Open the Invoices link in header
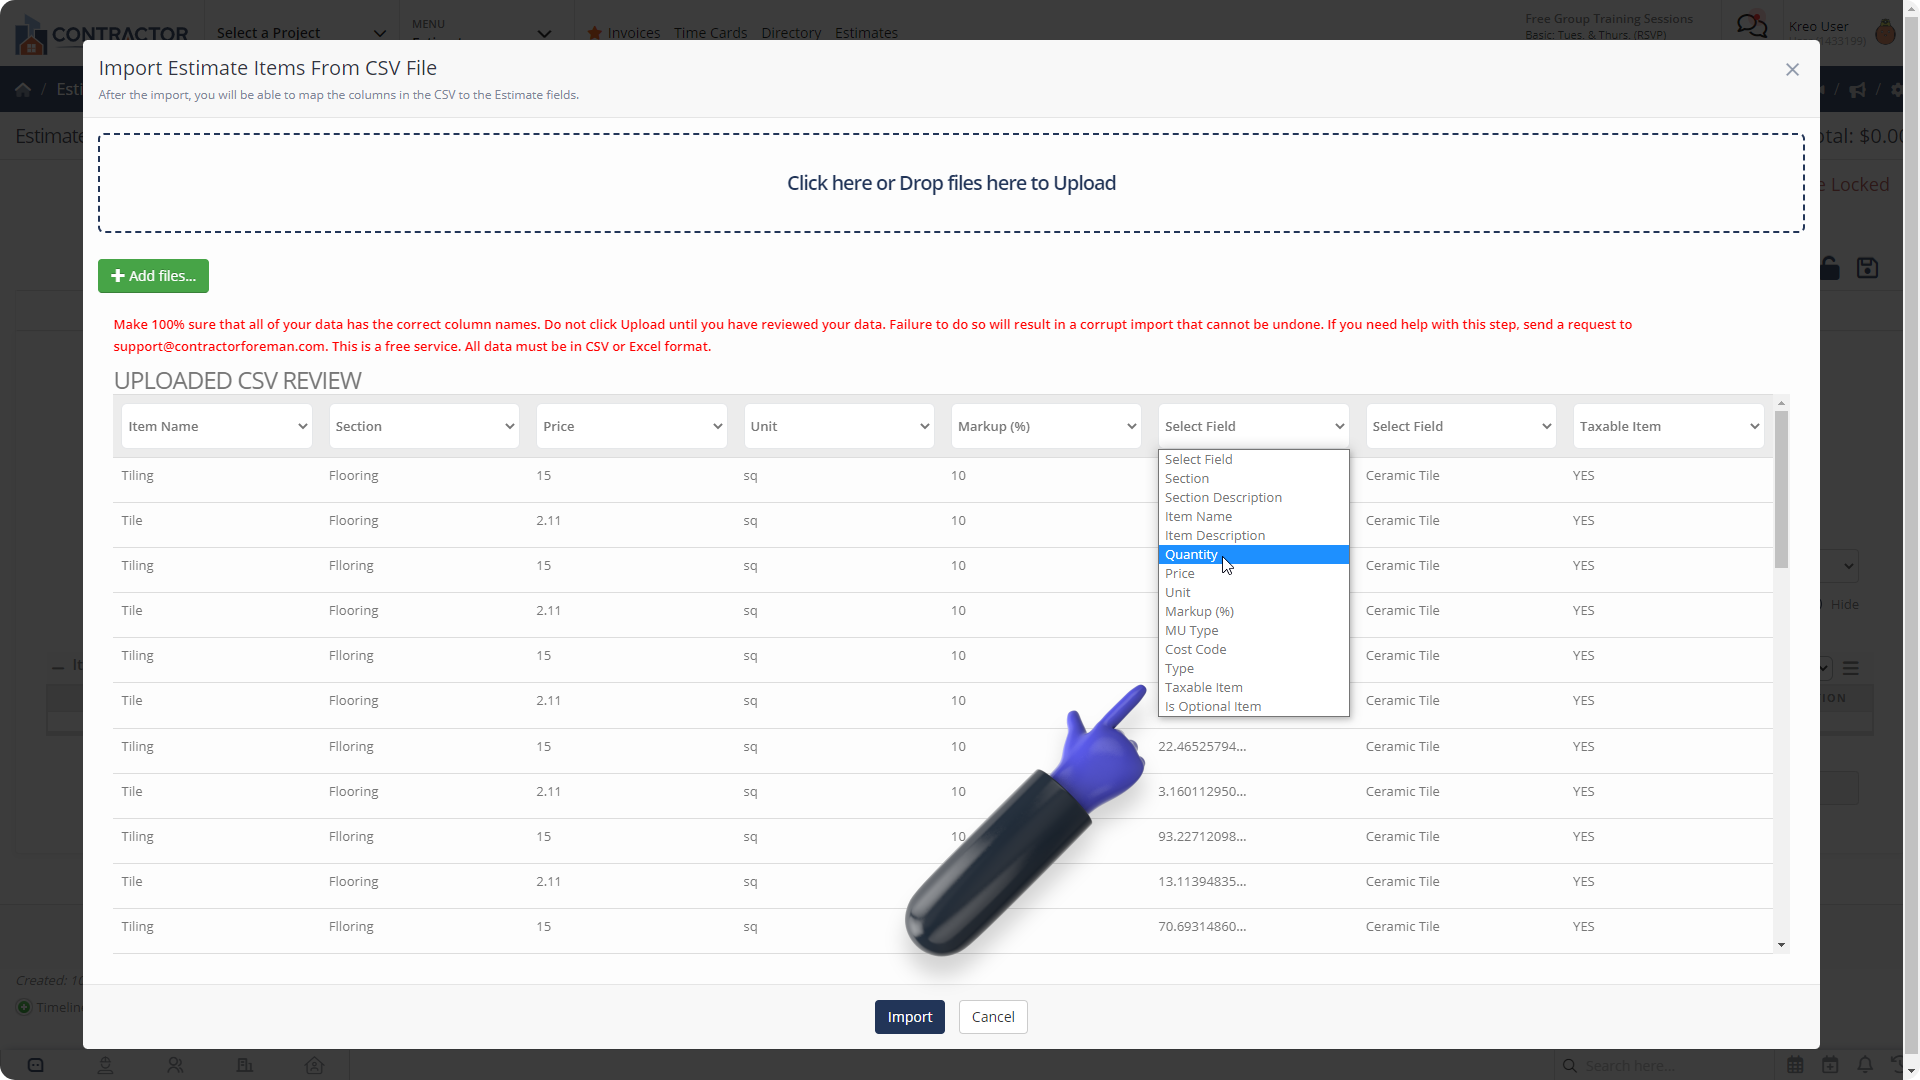Image resolution: width=1920 pixels, height=1080 pixels. coord(634,33)
